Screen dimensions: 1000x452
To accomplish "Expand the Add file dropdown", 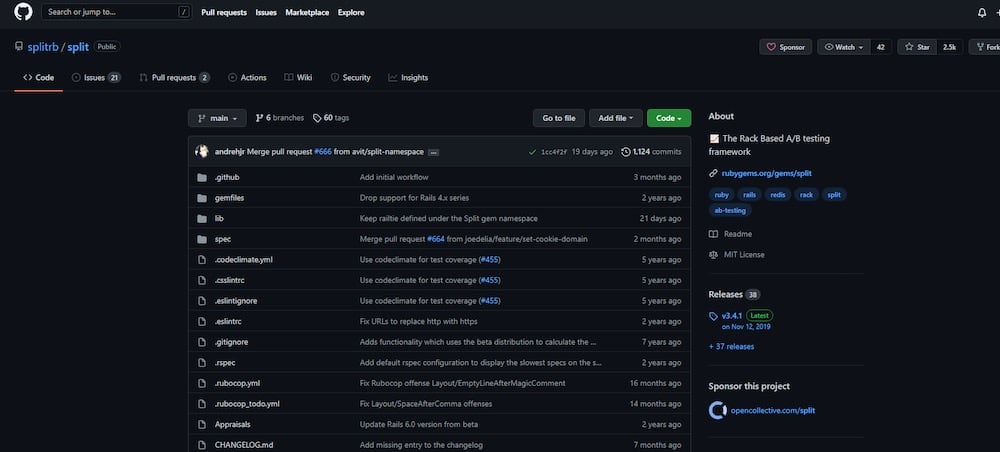I will tap(615, 118).
